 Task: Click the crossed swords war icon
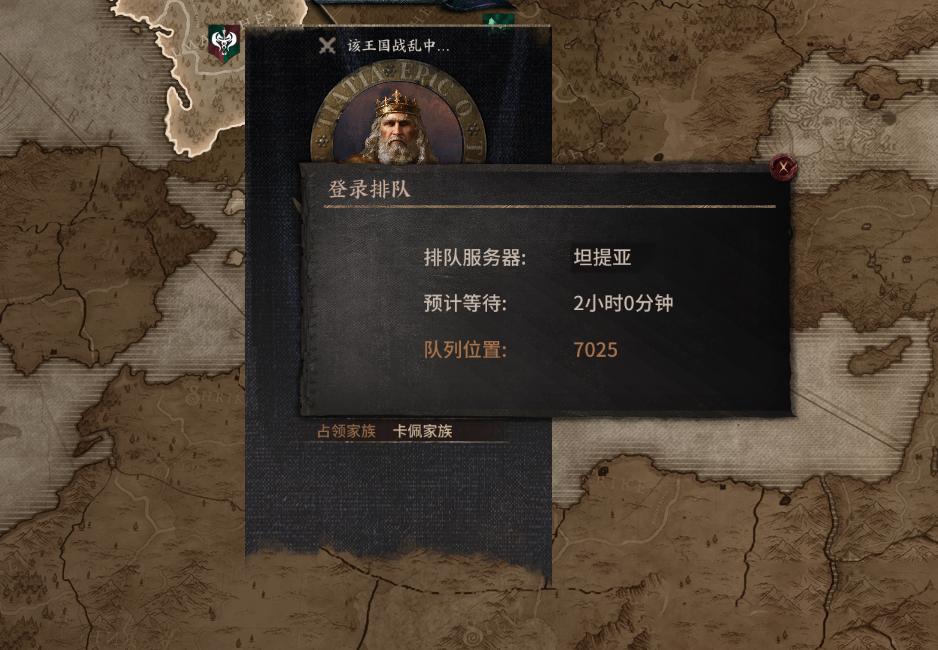[327, 45]
